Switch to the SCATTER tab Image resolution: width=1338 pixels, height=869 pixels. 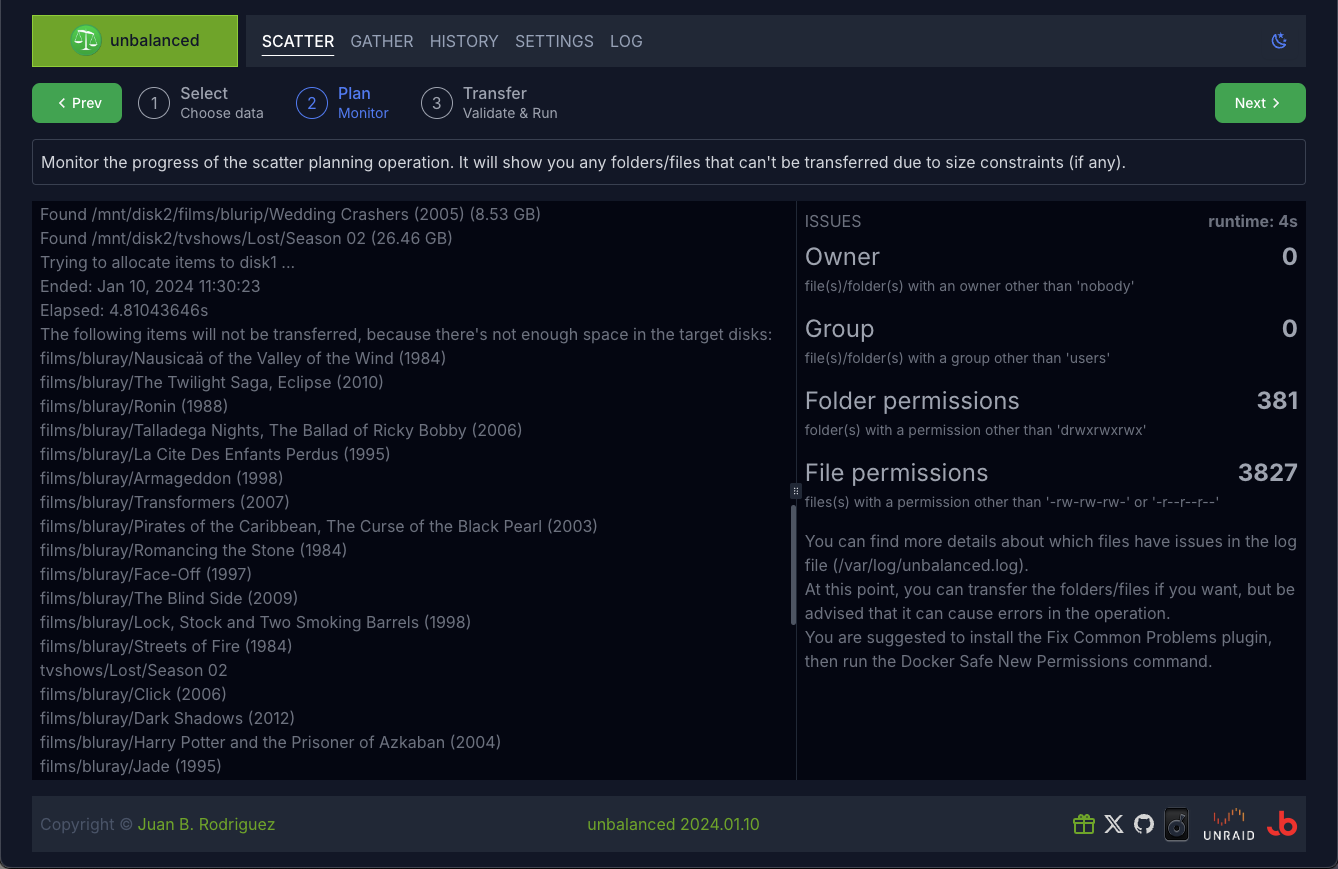pos(298,41)
